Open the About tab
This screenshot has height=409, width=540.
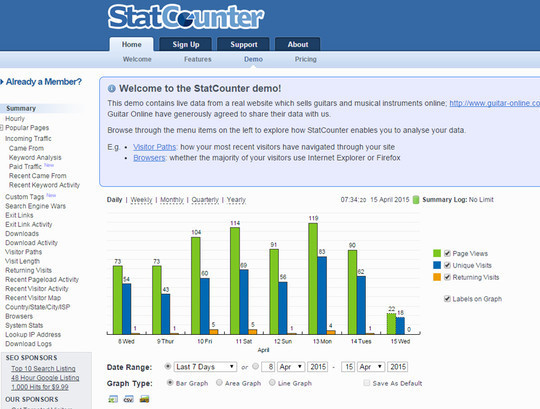point(298,44)
